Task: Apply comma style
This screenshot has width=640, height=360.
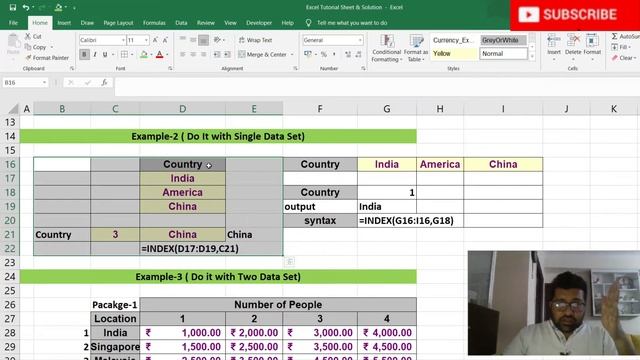Action: click(x=334, y=54)
